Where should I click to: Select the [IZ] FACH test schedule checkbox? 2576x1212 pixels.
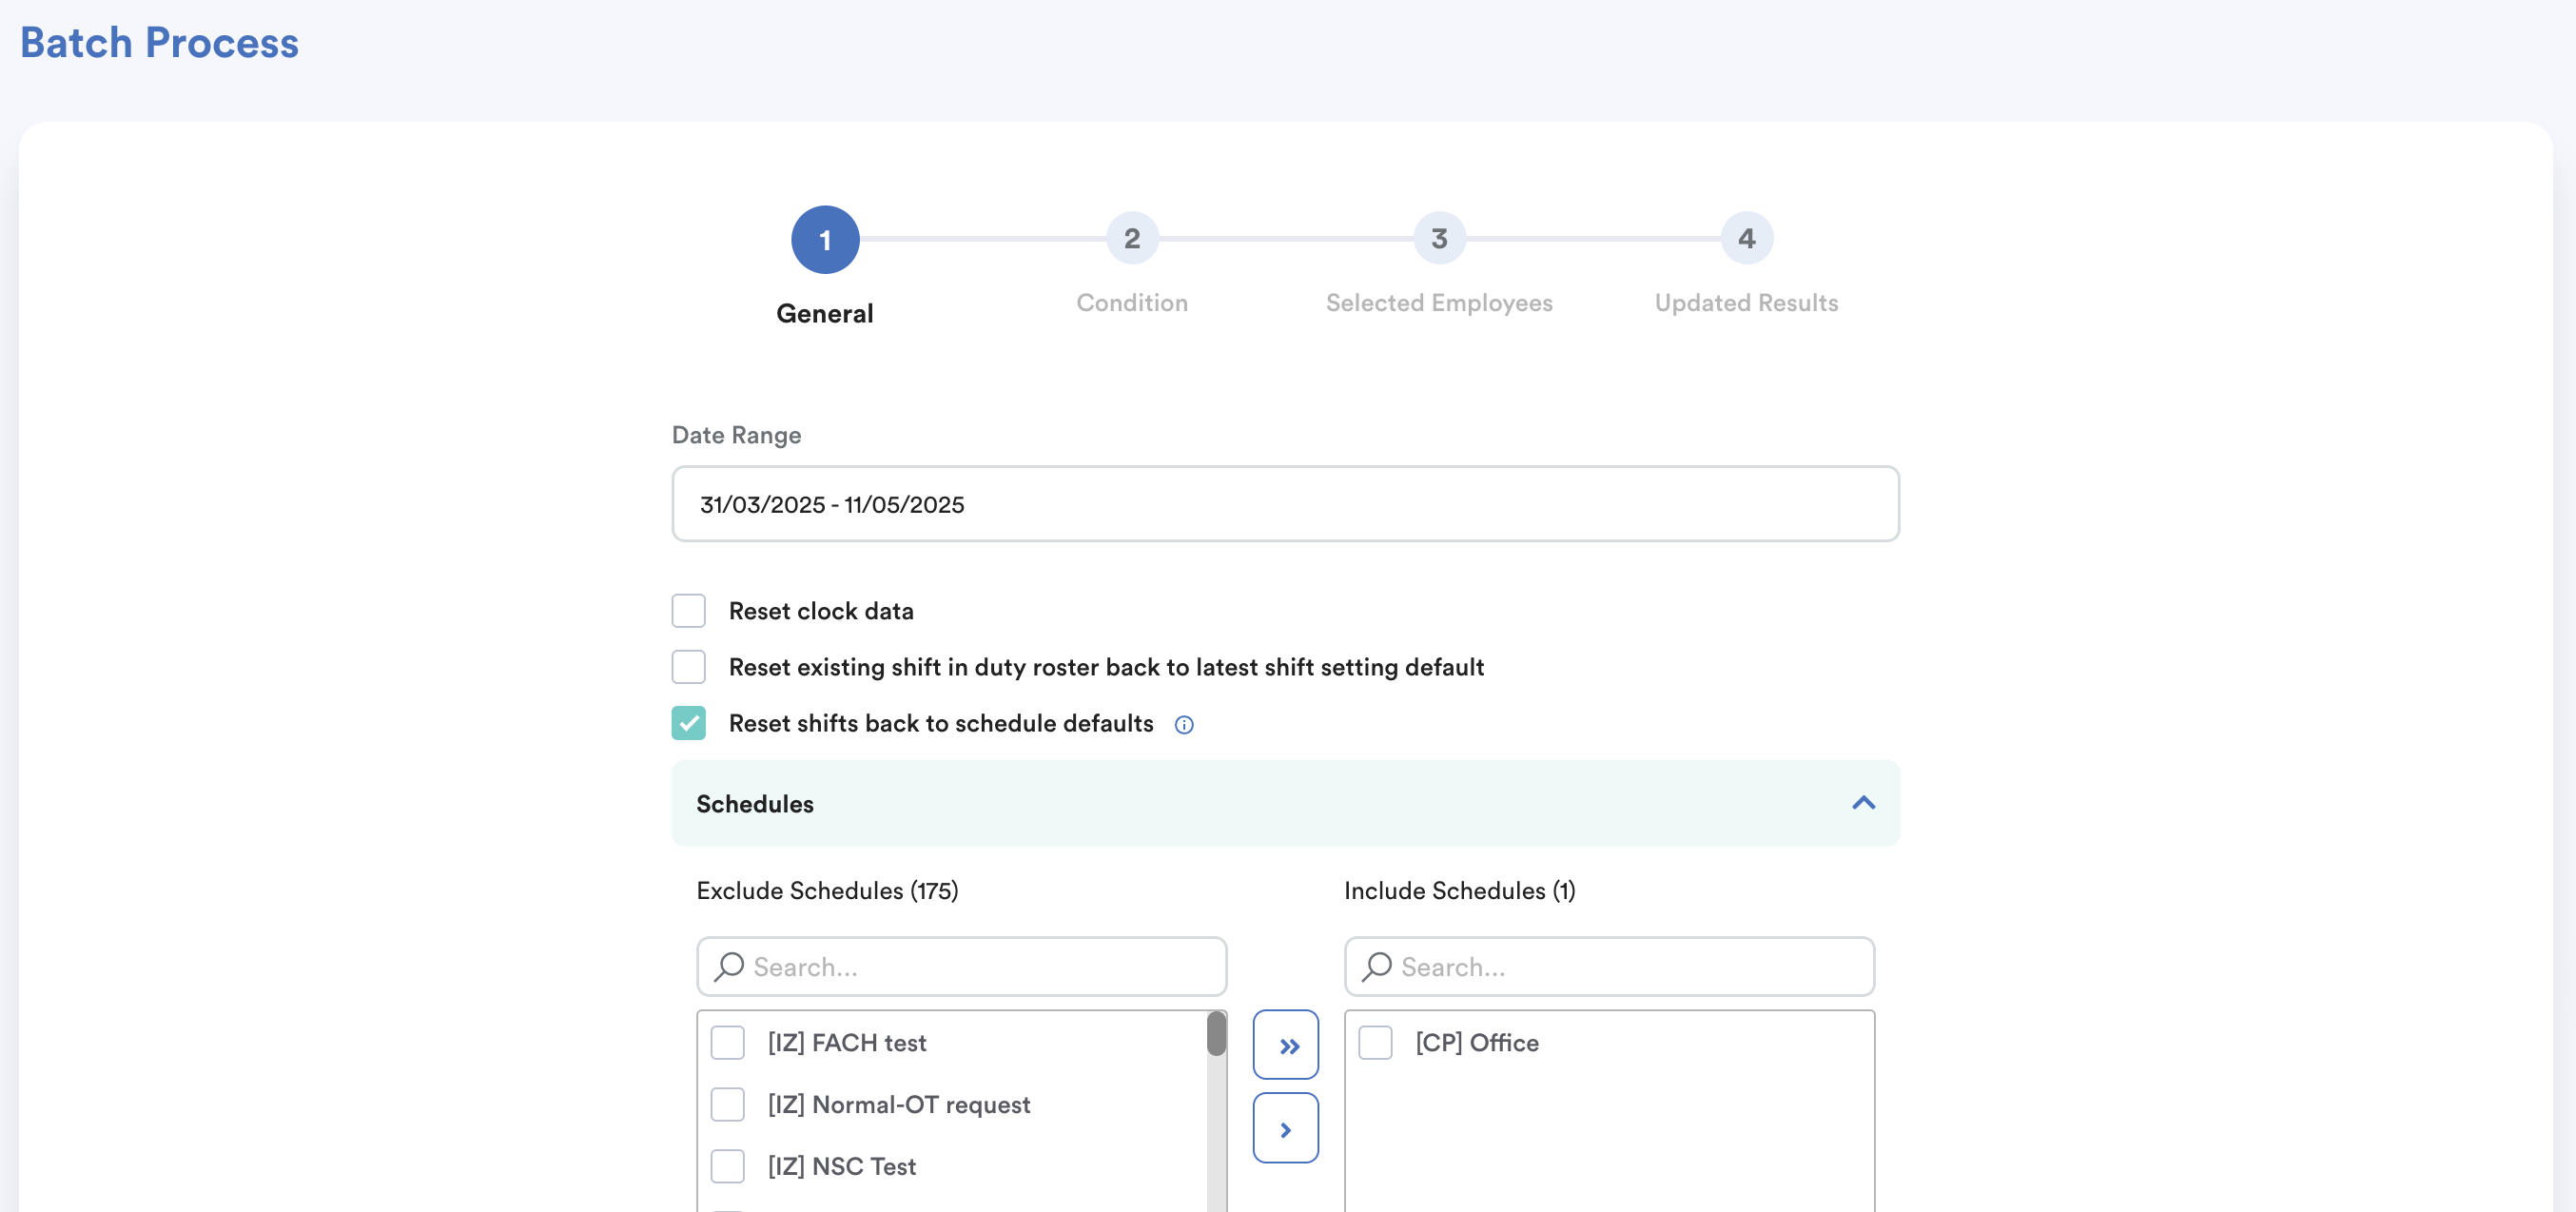pos(728,1043)
